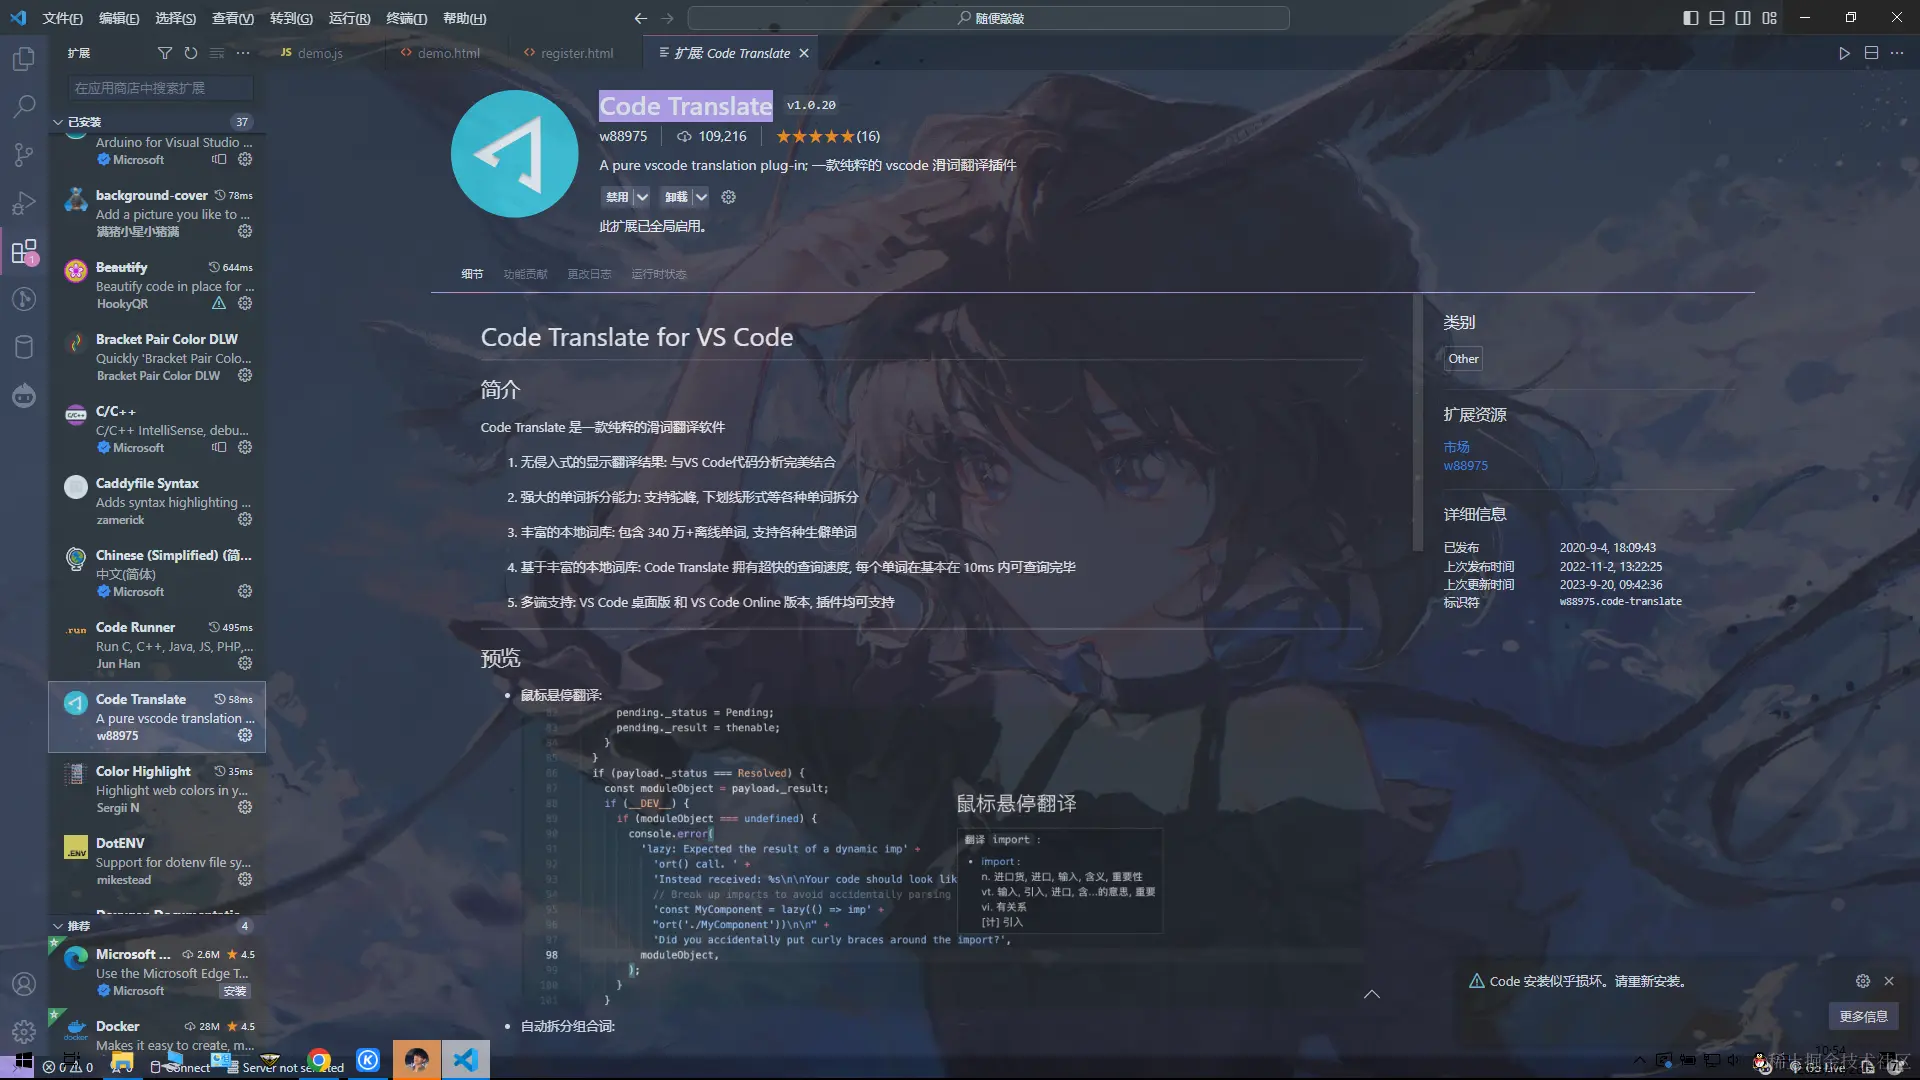The width and height of the screenshot is (1920, 1080).
Task: Click the filter extensions funnel icon
Action: pos(165,53)
